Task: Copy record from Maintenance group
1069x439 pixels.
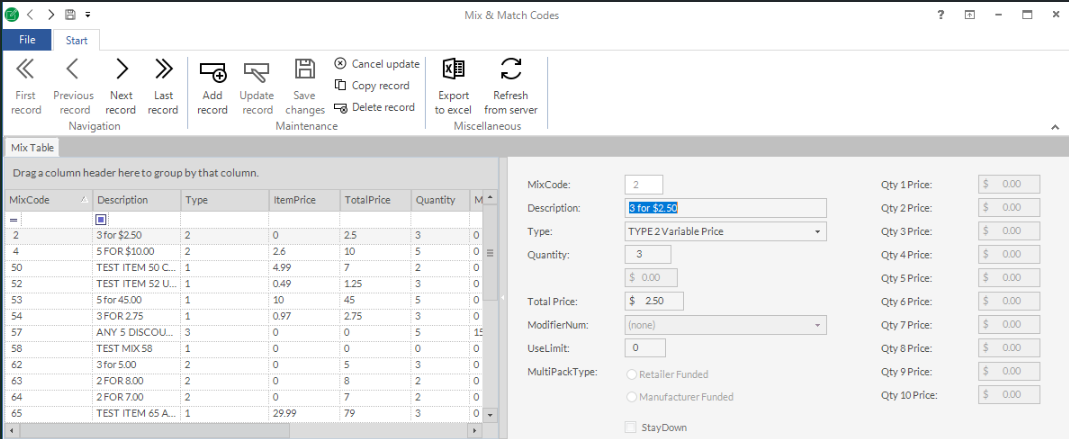Action: [x=373, y=86]
